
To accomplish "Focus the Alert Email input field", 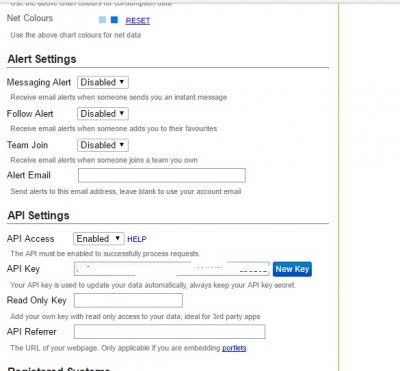I will point(162,175).
